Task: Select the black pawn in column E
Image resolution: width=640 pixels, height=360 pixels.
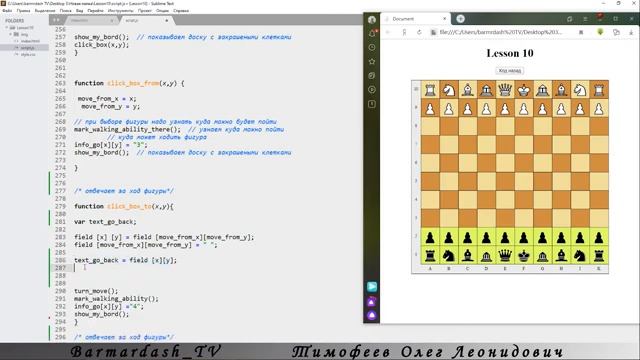Action: 505,237
